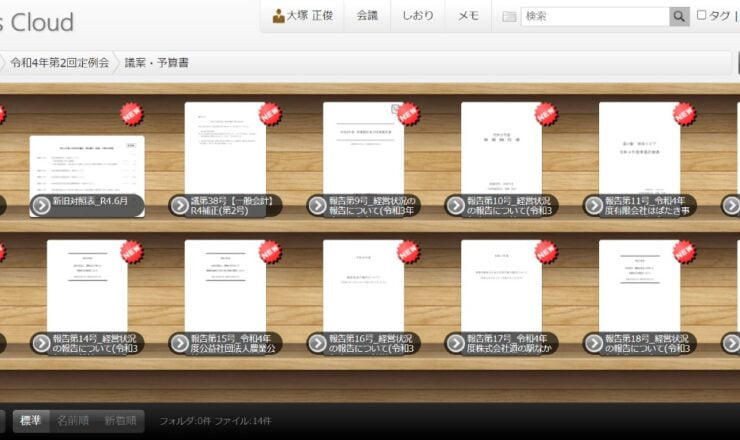Click the arrow icon on 報告第14号 label
Viewport: 740px width, 440px height.
click(x=41, y=343)
